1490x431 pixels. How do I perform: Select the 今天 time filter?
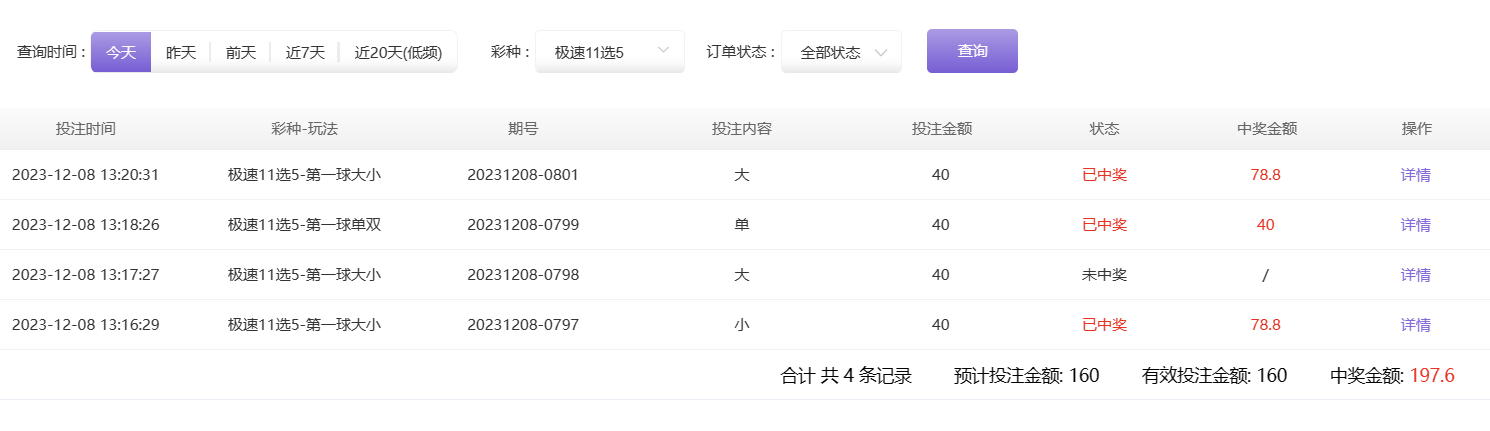click(121, 52)
